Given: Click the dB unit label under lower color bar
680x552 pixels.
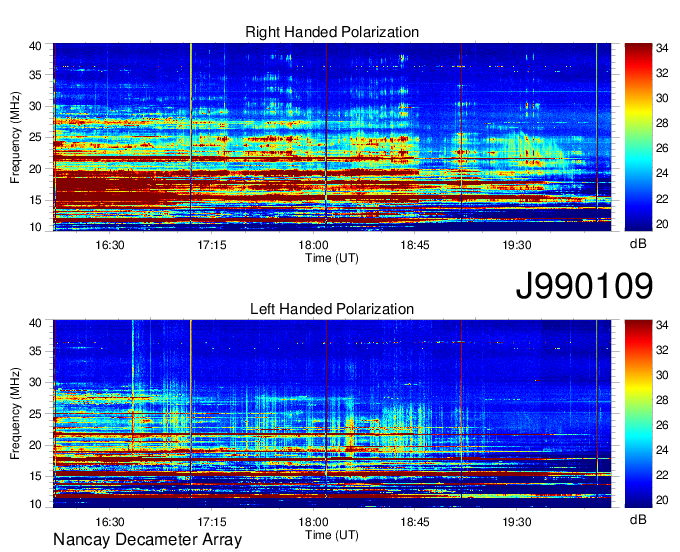Looking at the screenshot, I should tap(638, 520).
